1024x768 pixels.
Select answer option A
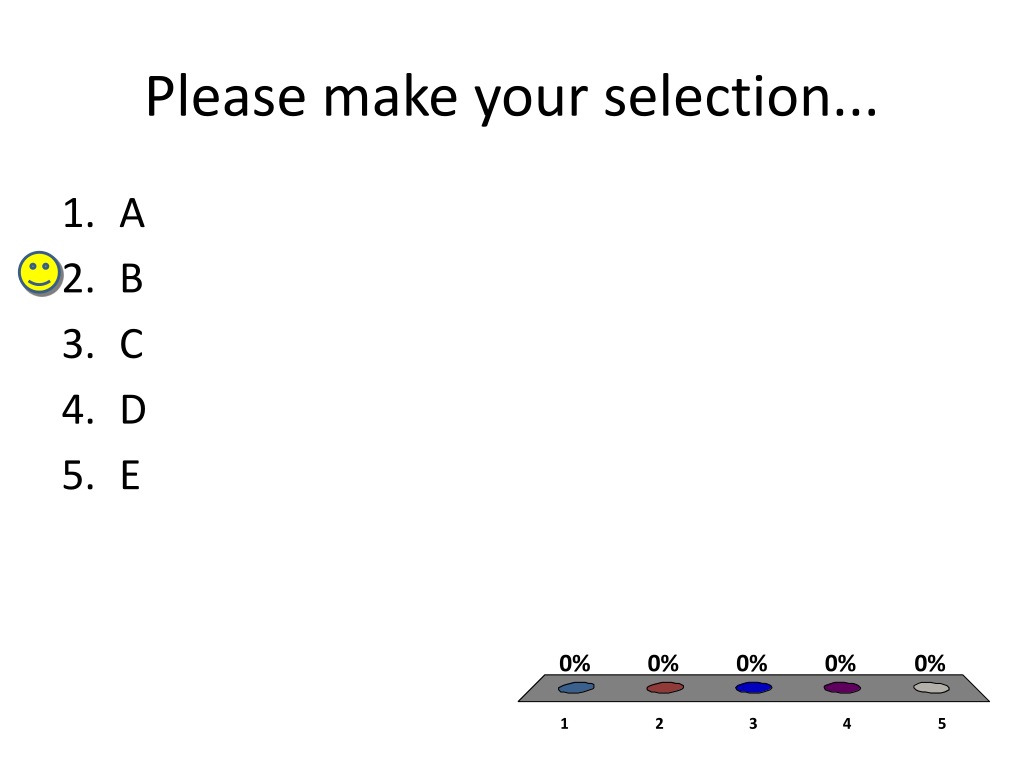point(103,214)
